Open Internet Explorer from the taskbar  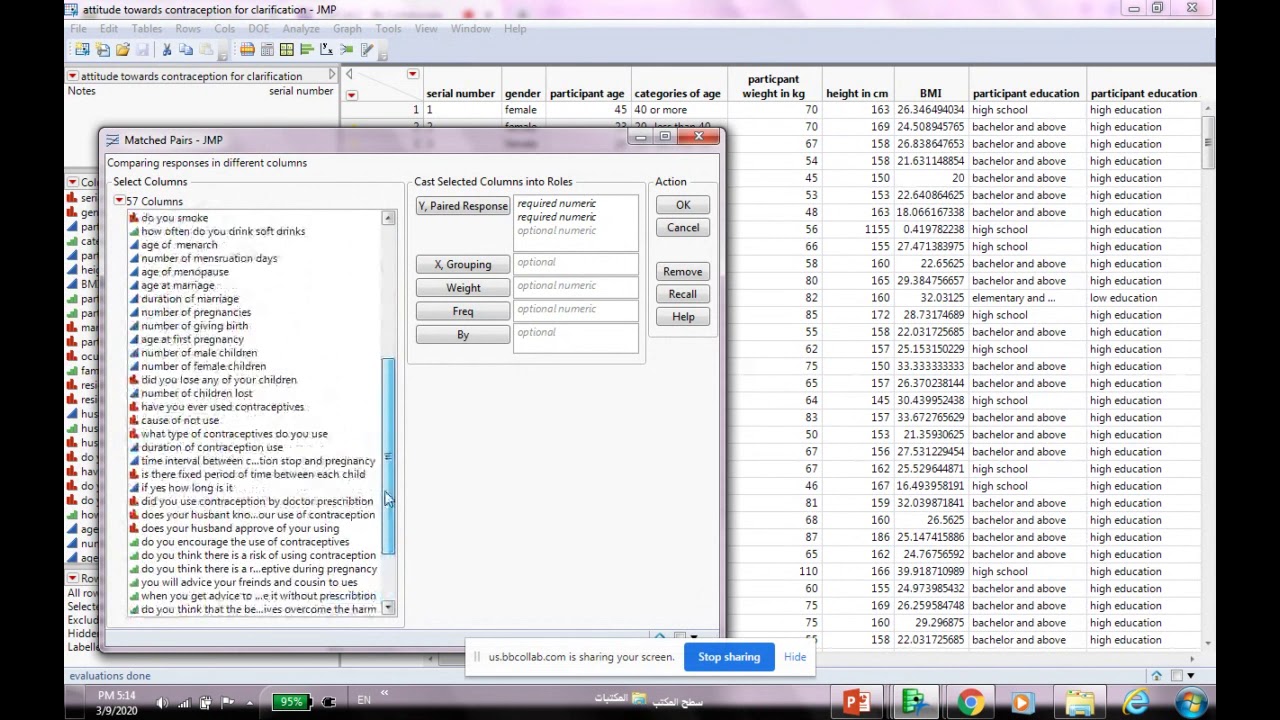pos(1136,703)
